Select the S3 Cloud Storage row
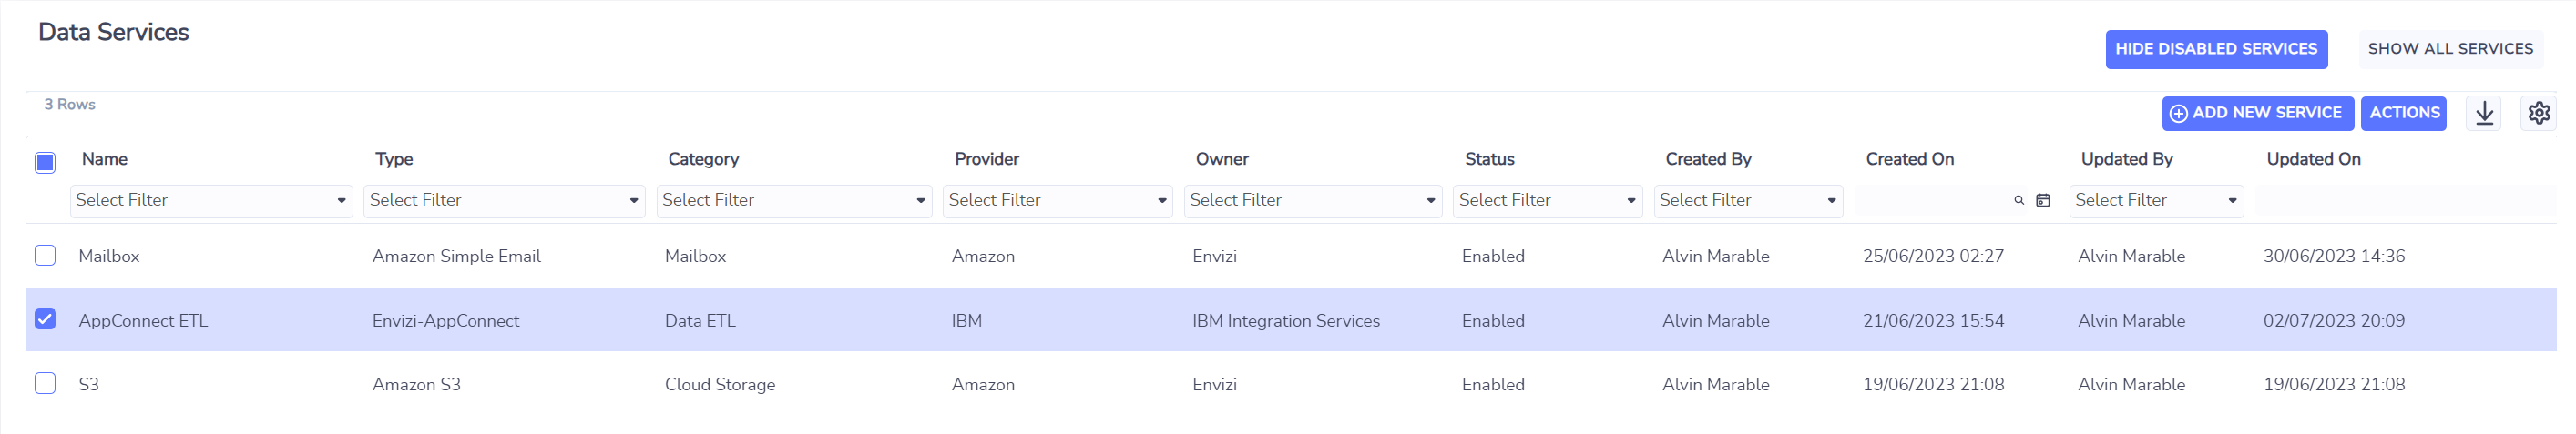This screenshot has height=434, width=2576. point(1290,384)
